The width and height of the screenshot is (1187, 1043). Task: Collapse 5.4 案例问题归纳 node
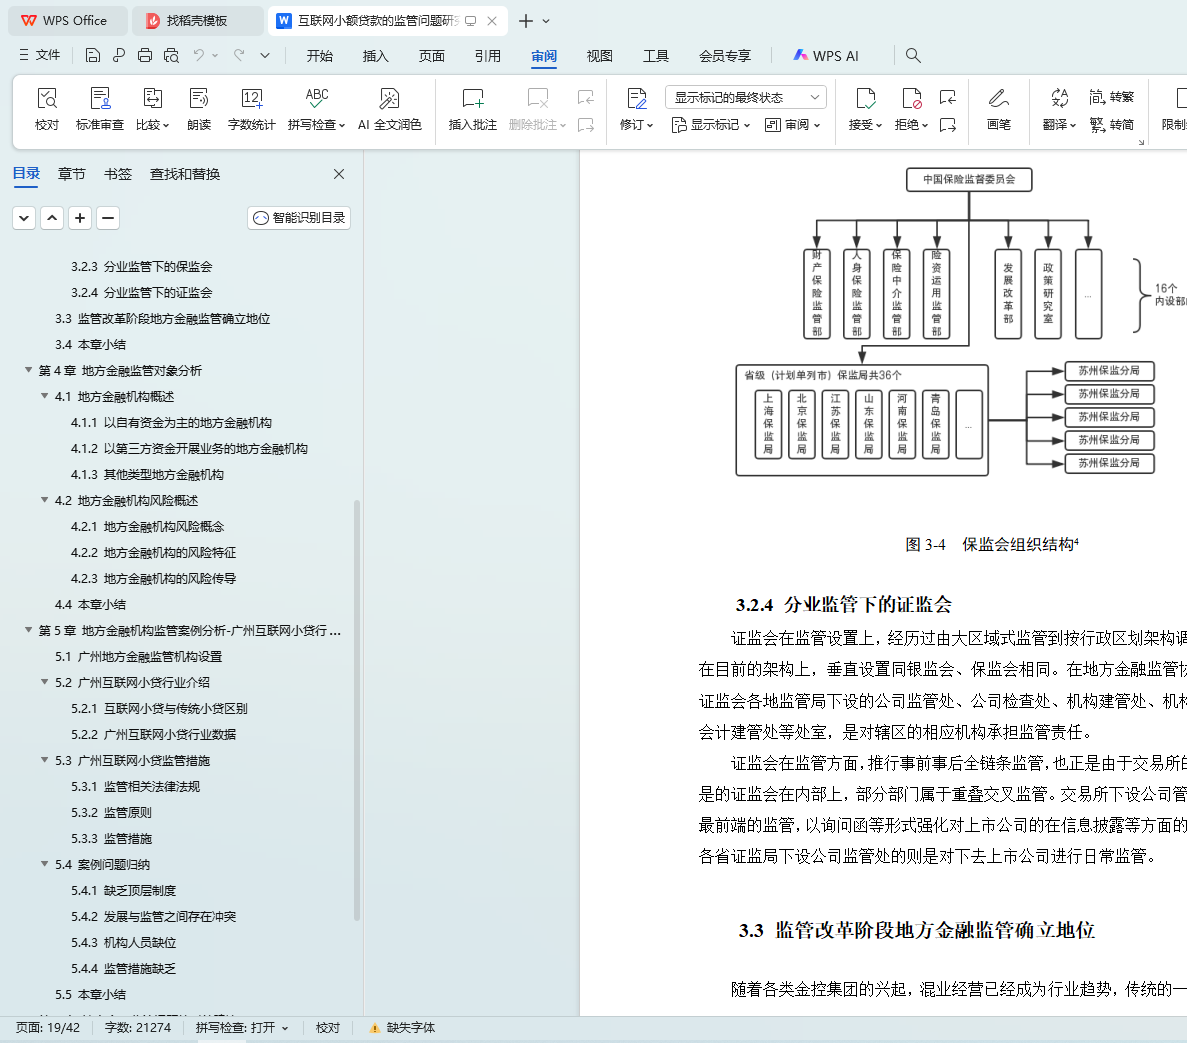click(x=44, y=864)
